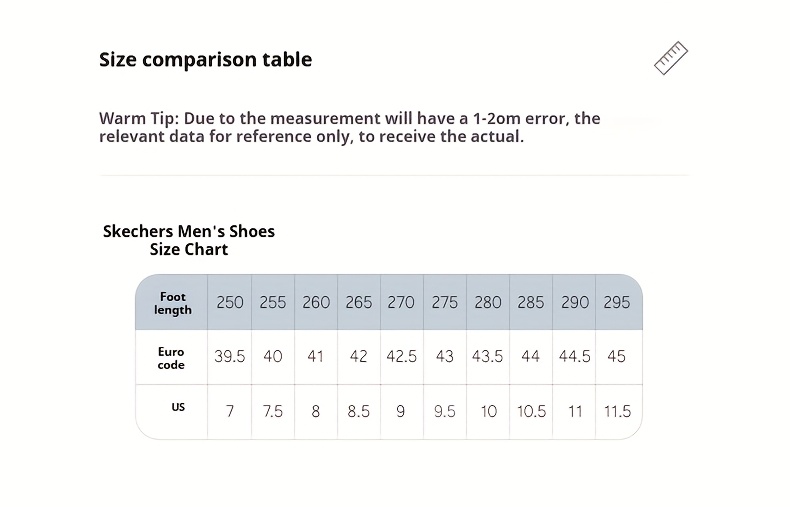
Task: Click the Size comparison table heading
Action: click(205, 60)
